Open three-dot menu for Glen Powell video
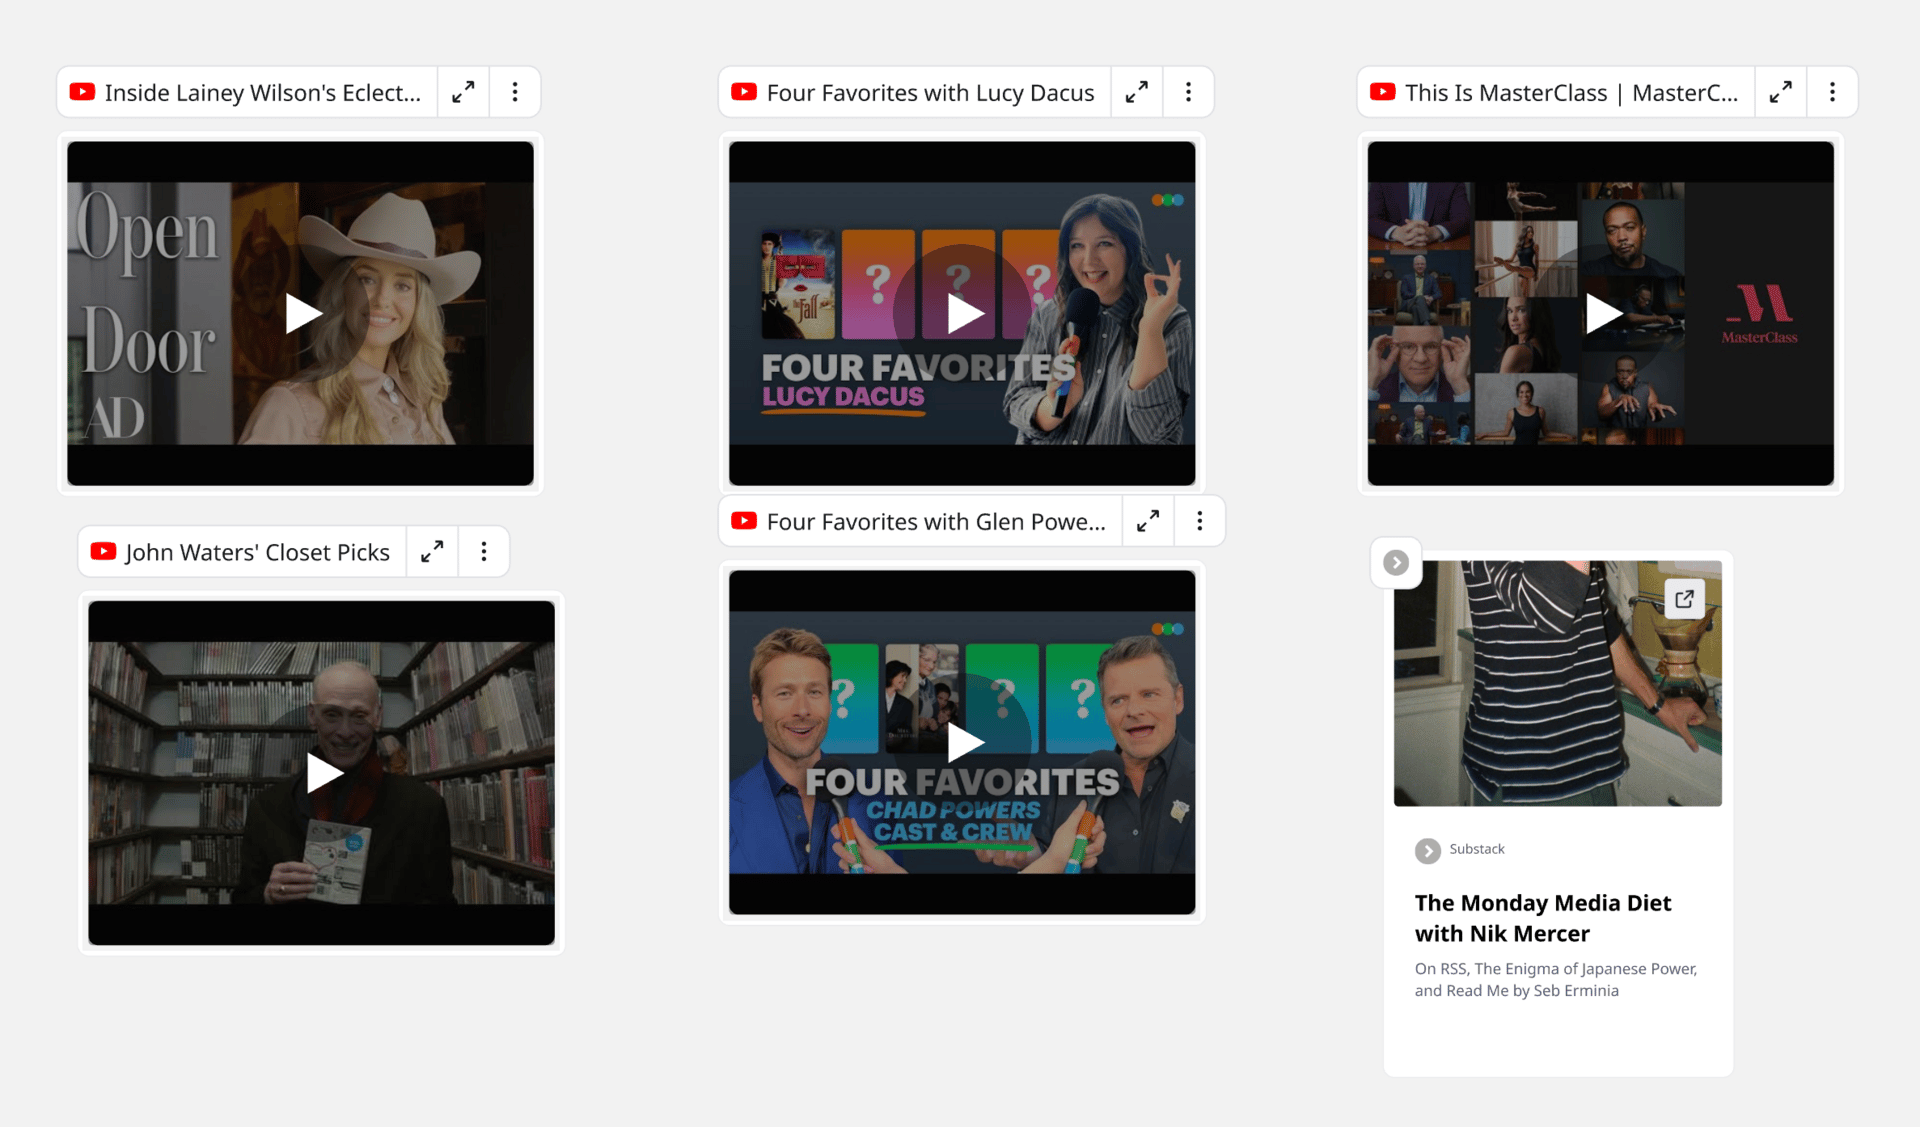This screenshot has width=1920, height=1127. pyautogui.click(x=1200, y=521)
